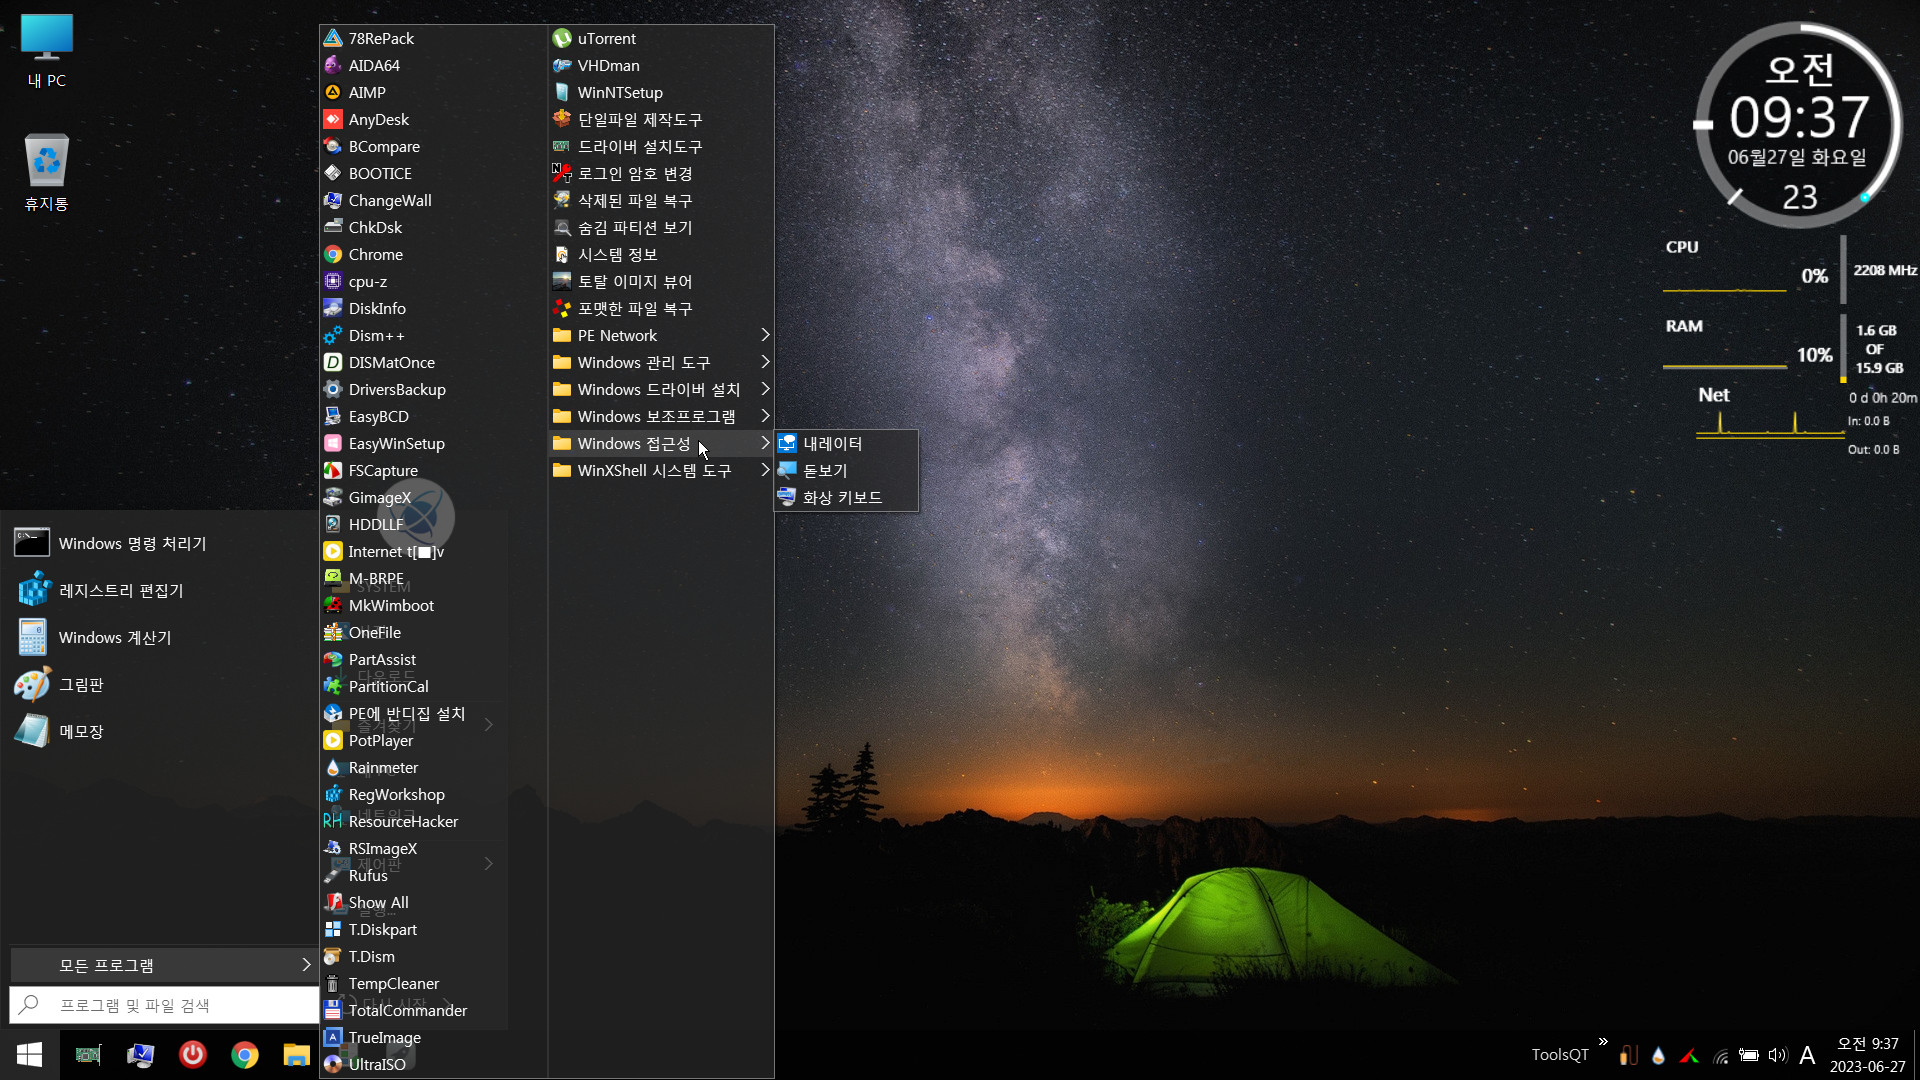Choose 삭제된 파일 복구 entry
Screen dimensions: 1920x1080
point(661,200)
